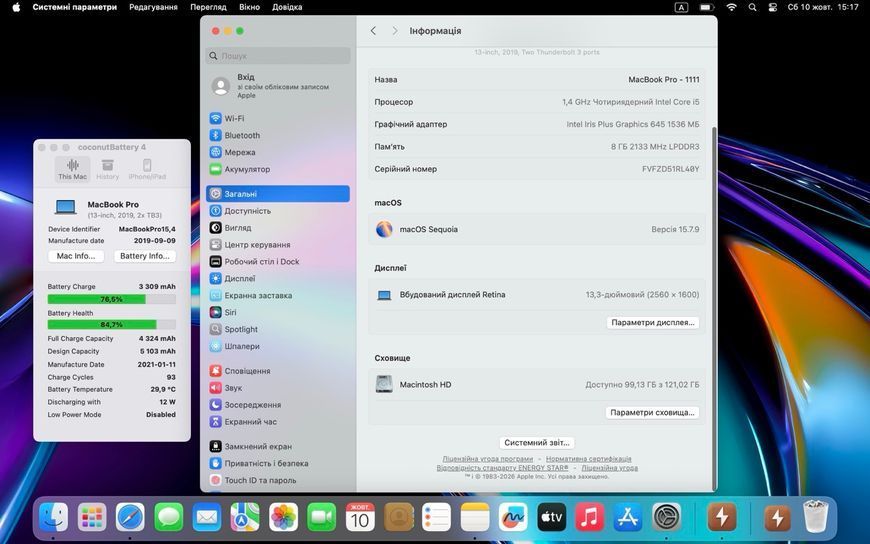Switch to iPhone/iPad tab in coconutBattery
The image size is (870, 544).
(x=147, y=169)
